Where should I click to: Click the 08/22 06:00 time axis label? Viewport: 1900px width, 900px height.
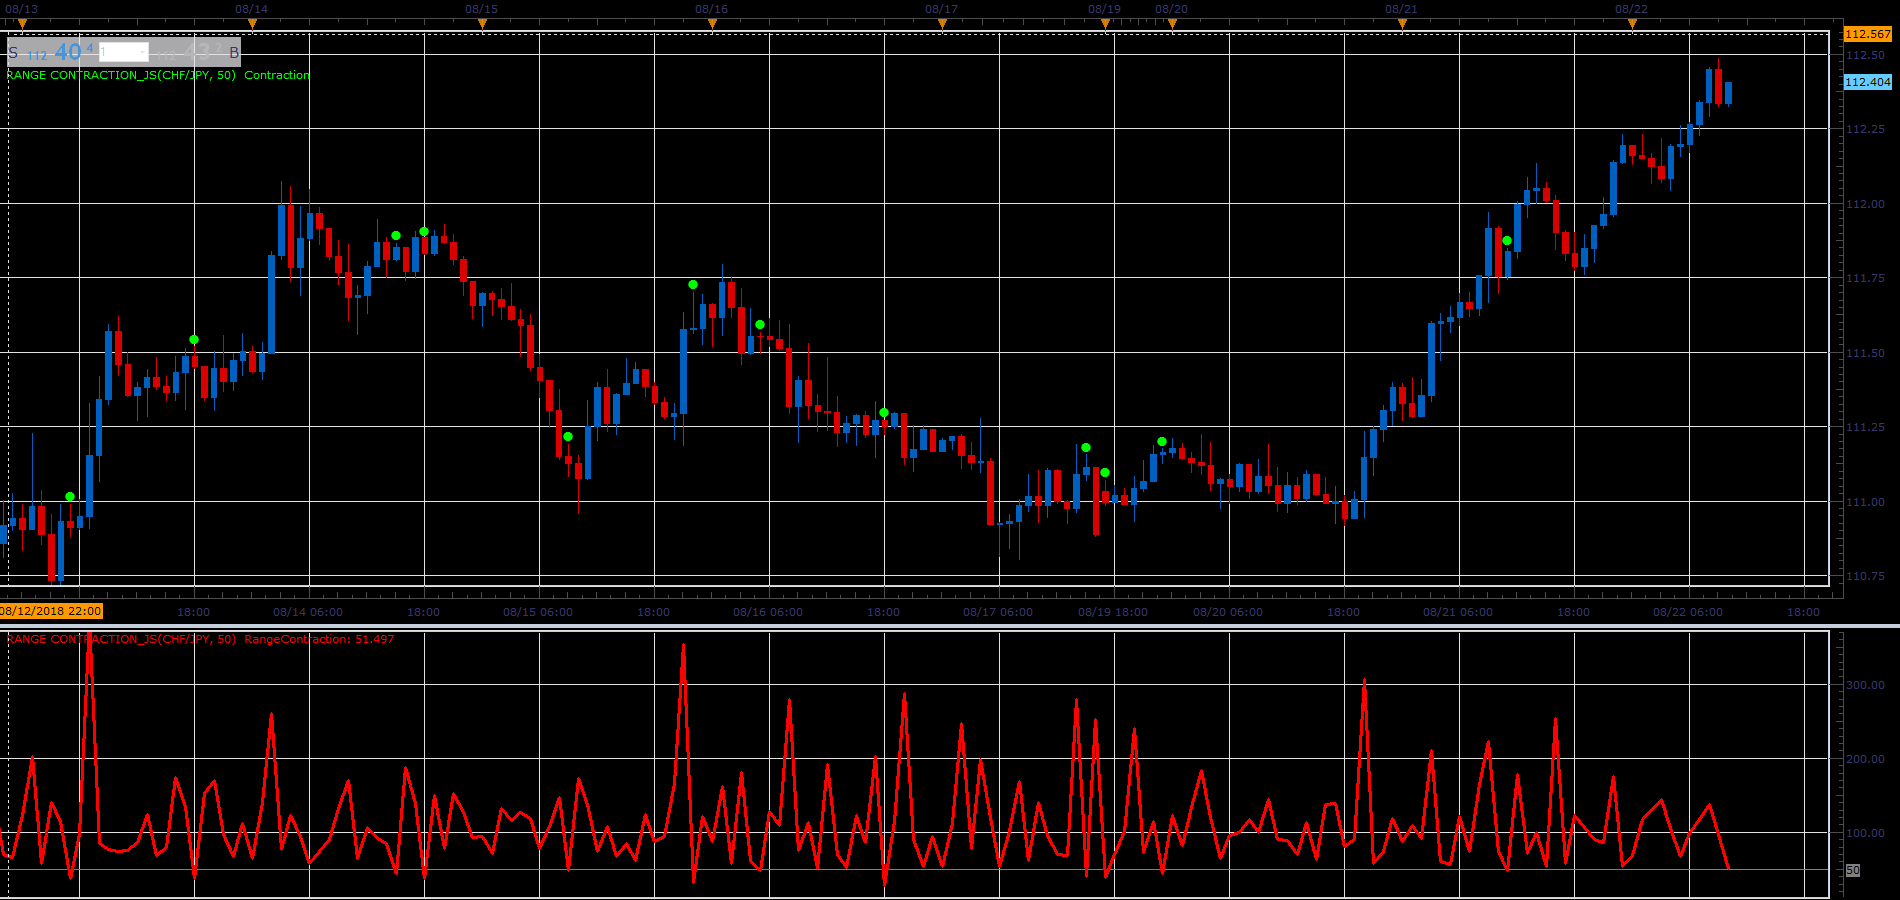(x=1688, y=612)
